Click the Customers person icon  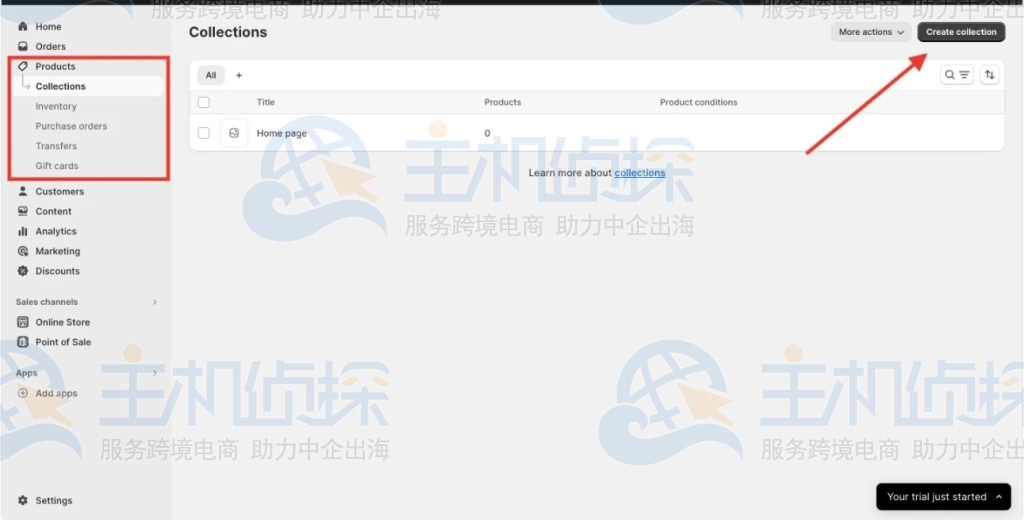23,191
